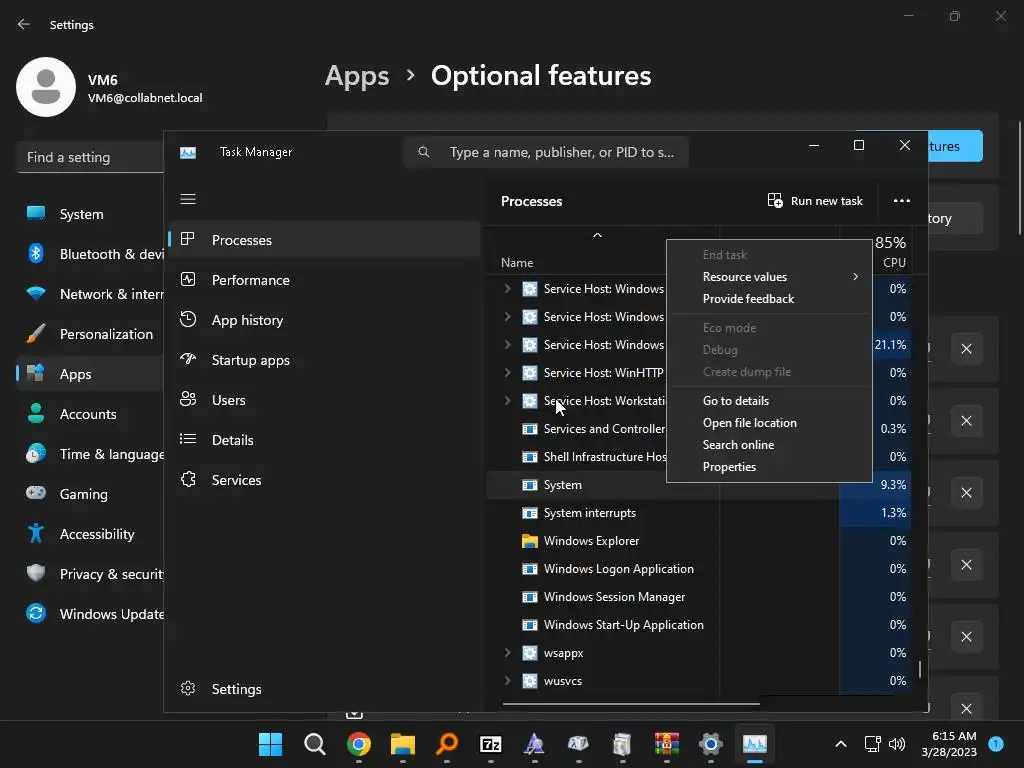Collapse column sort chevron above Name header
The width and height of the screenshot is (1024, 768).
(597, 235)
